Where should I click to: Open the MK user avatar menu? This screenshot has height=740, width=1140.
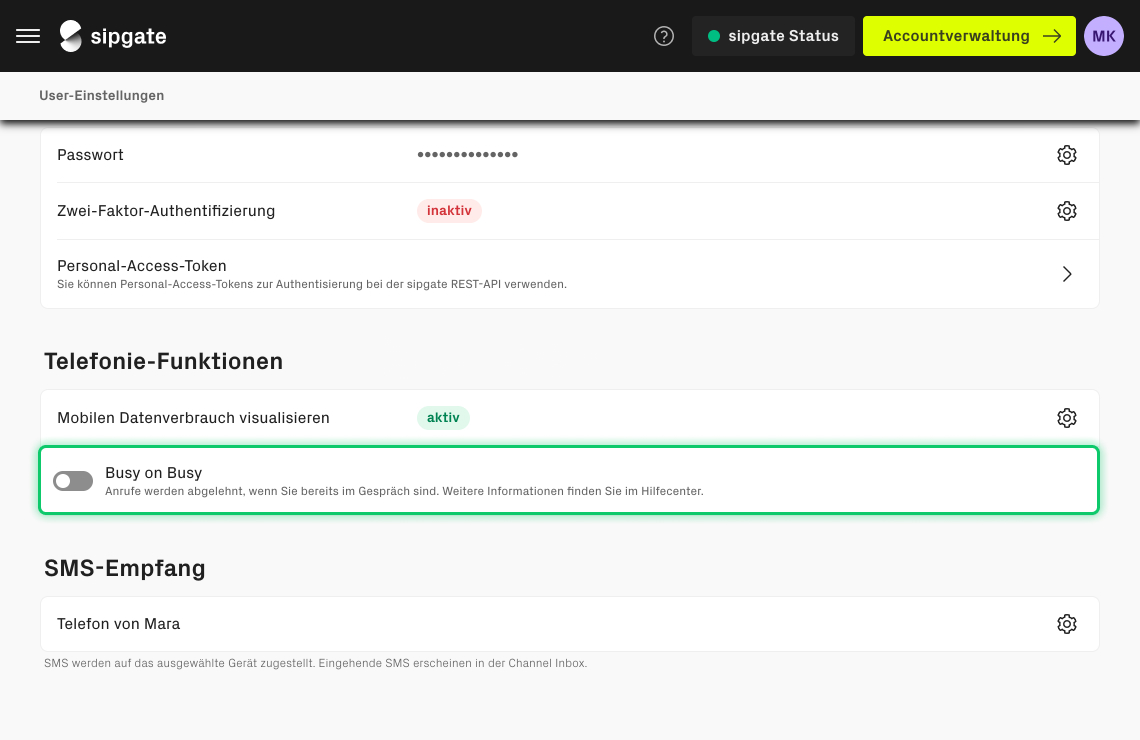pyautogui.click(x=1104, y=36)
